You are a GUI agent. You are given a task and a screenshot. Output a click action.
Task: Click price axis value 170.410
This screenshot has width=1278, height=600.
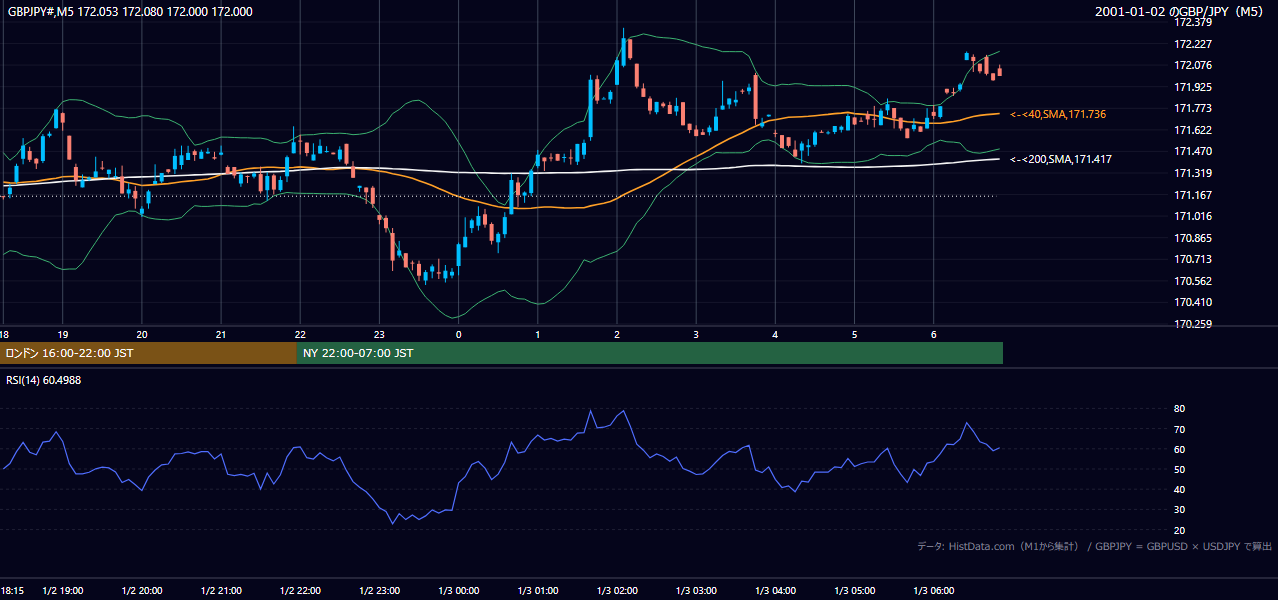pos(1193,303)
